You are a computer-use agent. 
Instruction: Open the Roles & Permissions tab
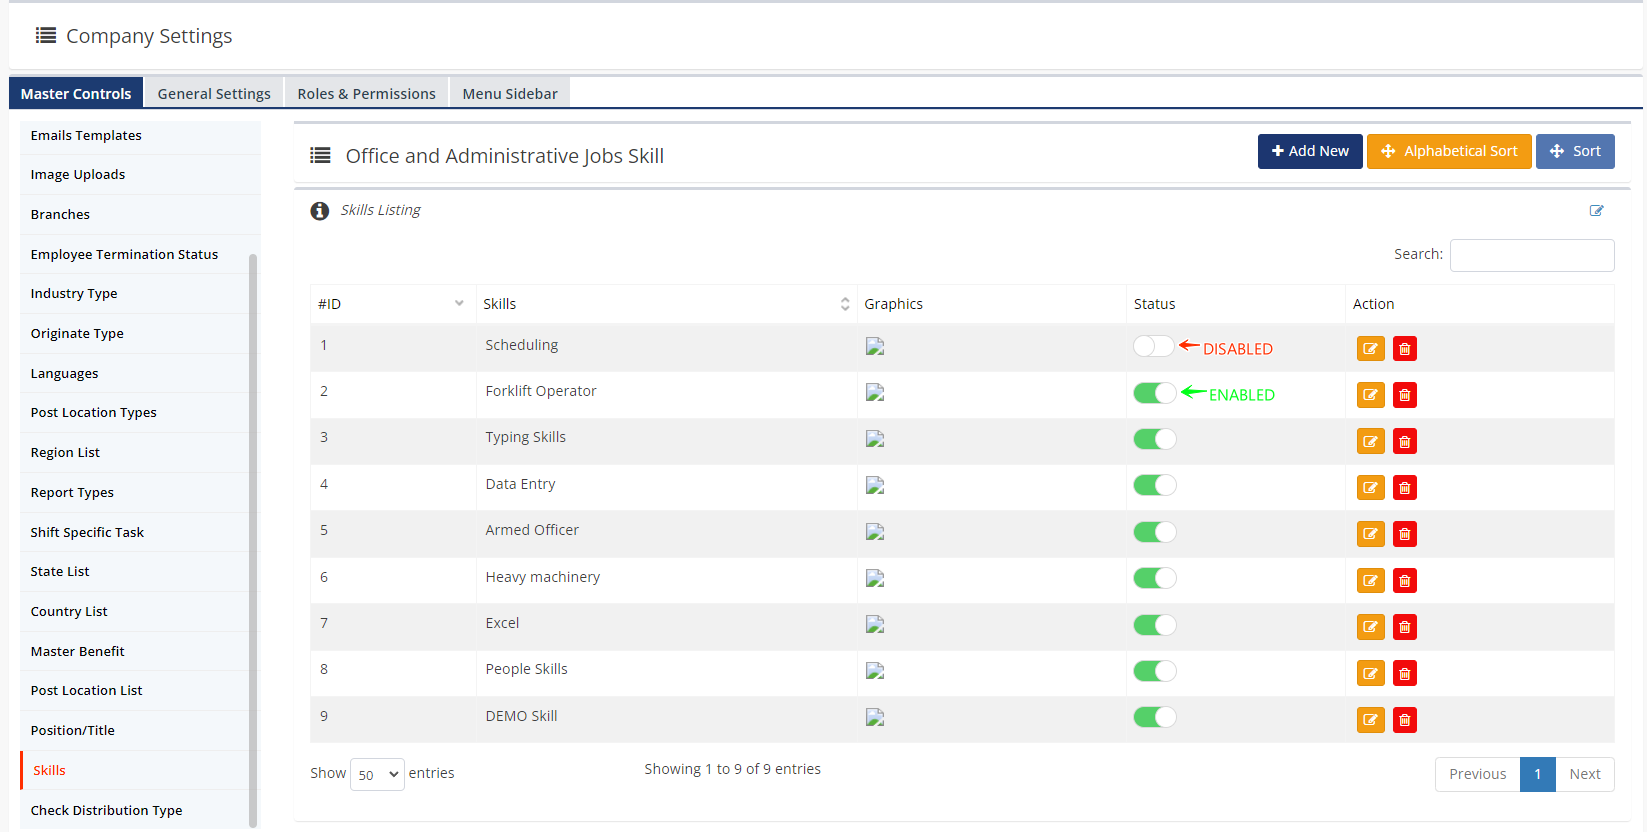(x=366, y=93)
